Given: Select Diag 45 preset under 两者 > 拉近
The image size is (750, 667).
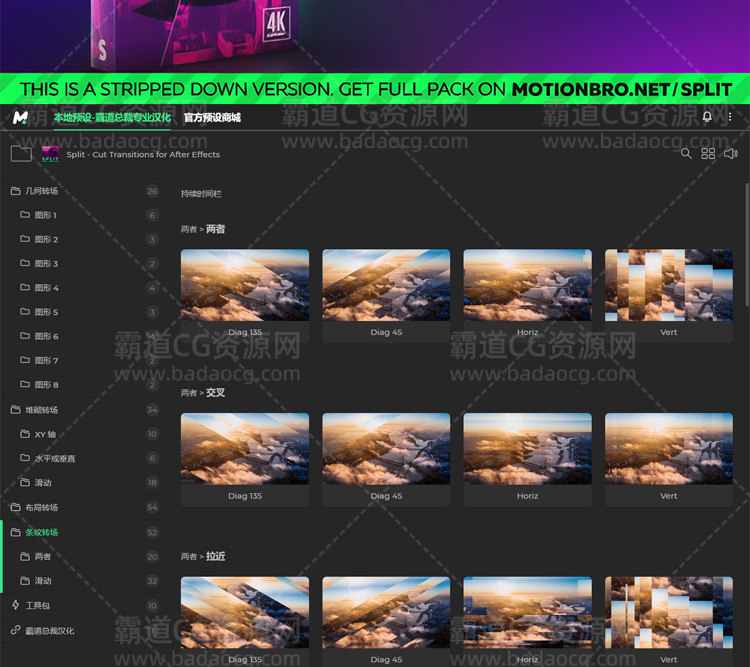Looking at the screenshot, I should [x=386, y=621].
